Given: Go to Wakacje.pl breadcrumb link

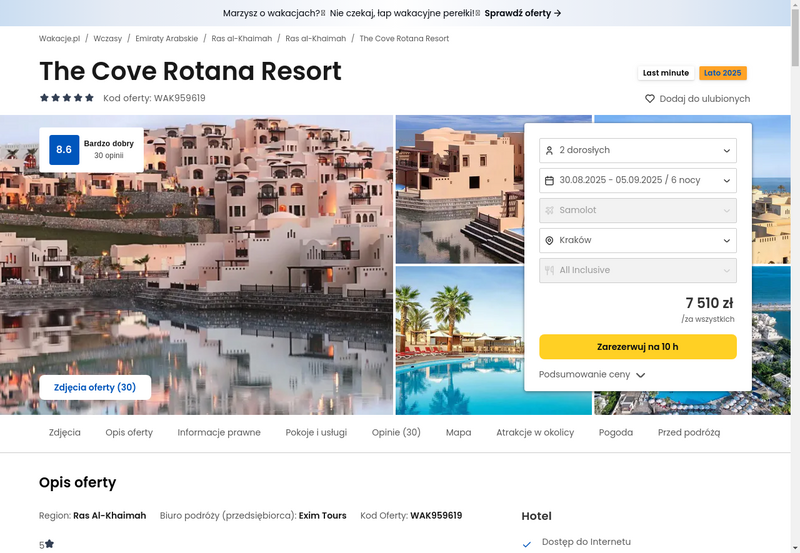Looking at the screenshot, I should tap(60, 38).
